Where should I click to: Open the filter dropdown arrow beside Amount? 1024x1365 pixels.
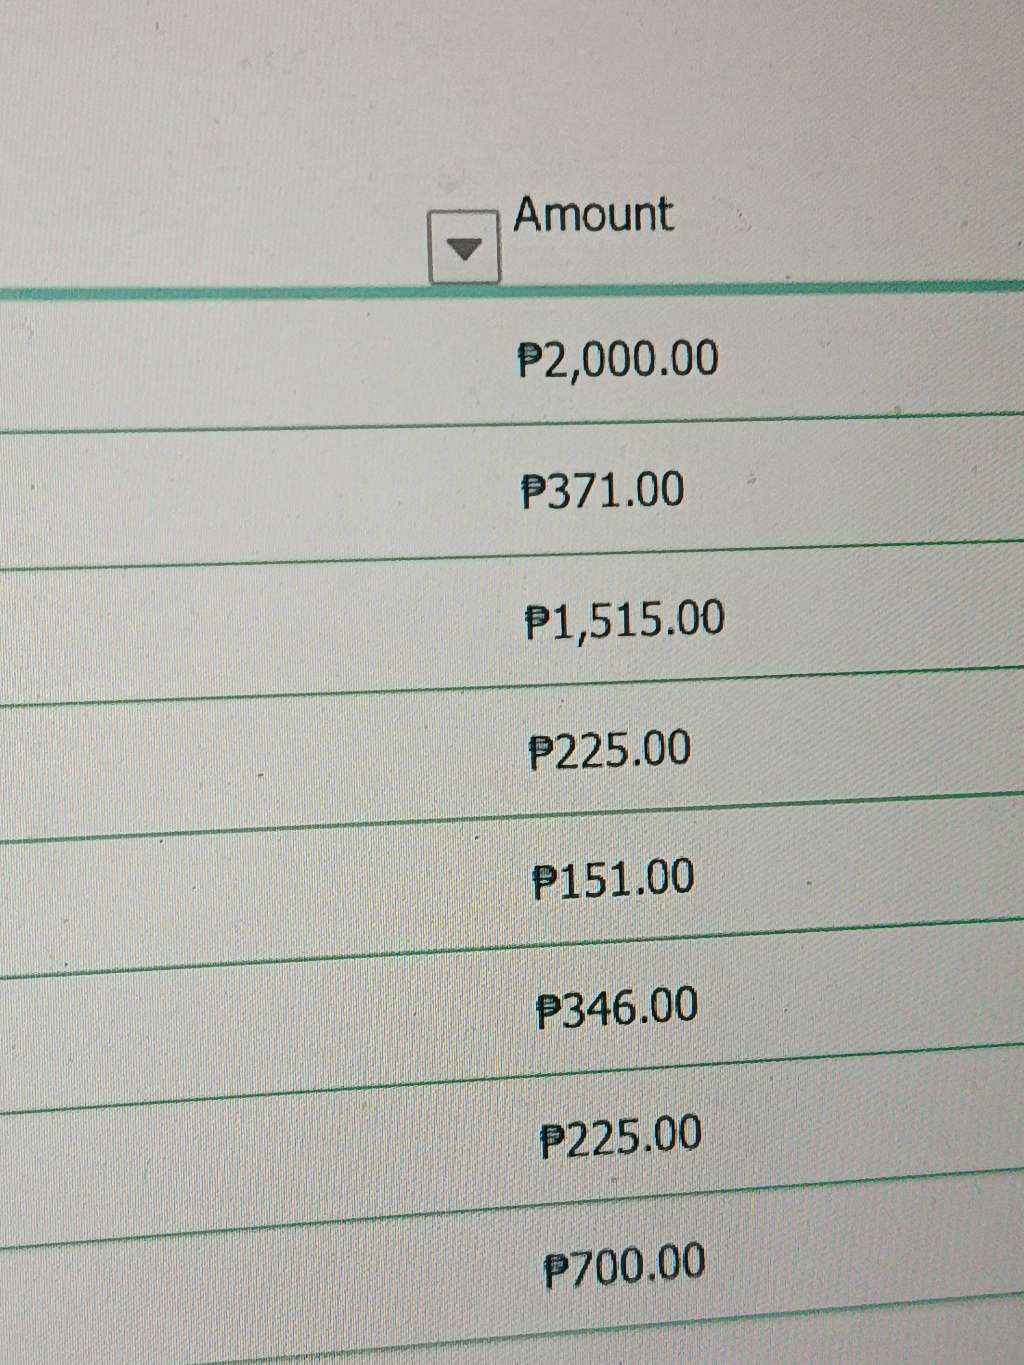click(464, 247)
